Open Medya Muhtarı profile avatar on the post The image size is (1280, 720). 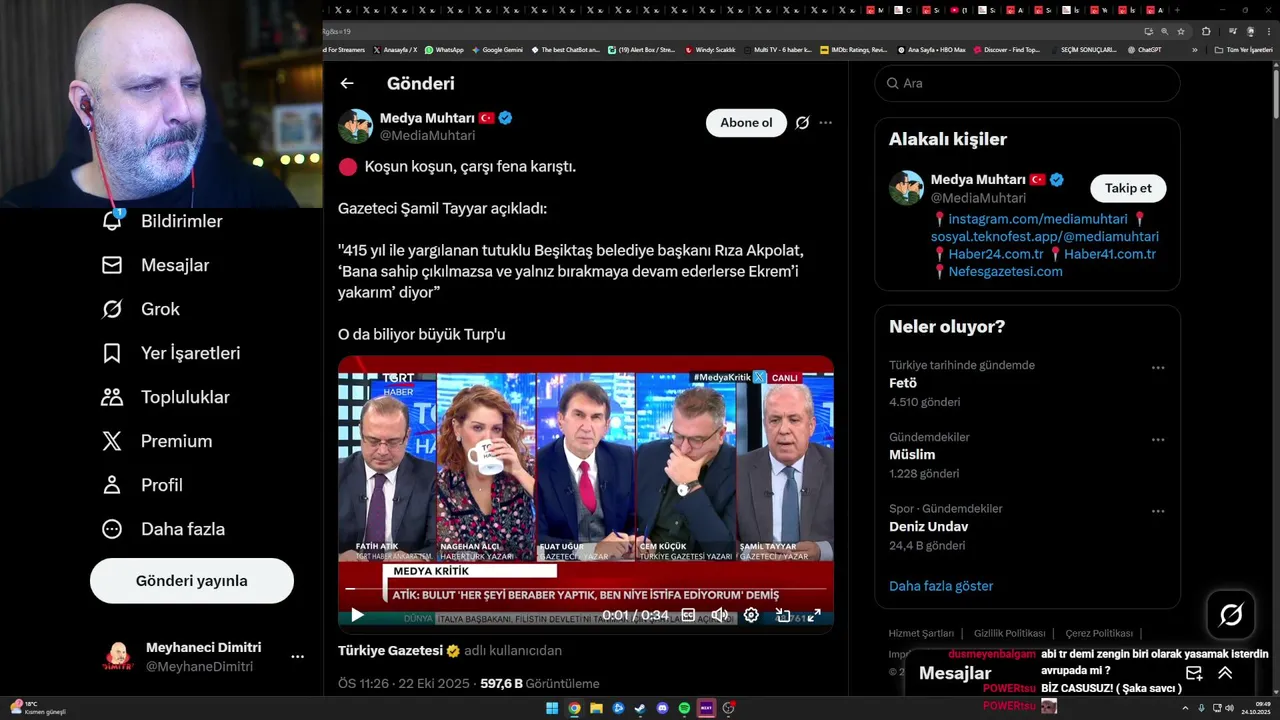click(355, 126)
